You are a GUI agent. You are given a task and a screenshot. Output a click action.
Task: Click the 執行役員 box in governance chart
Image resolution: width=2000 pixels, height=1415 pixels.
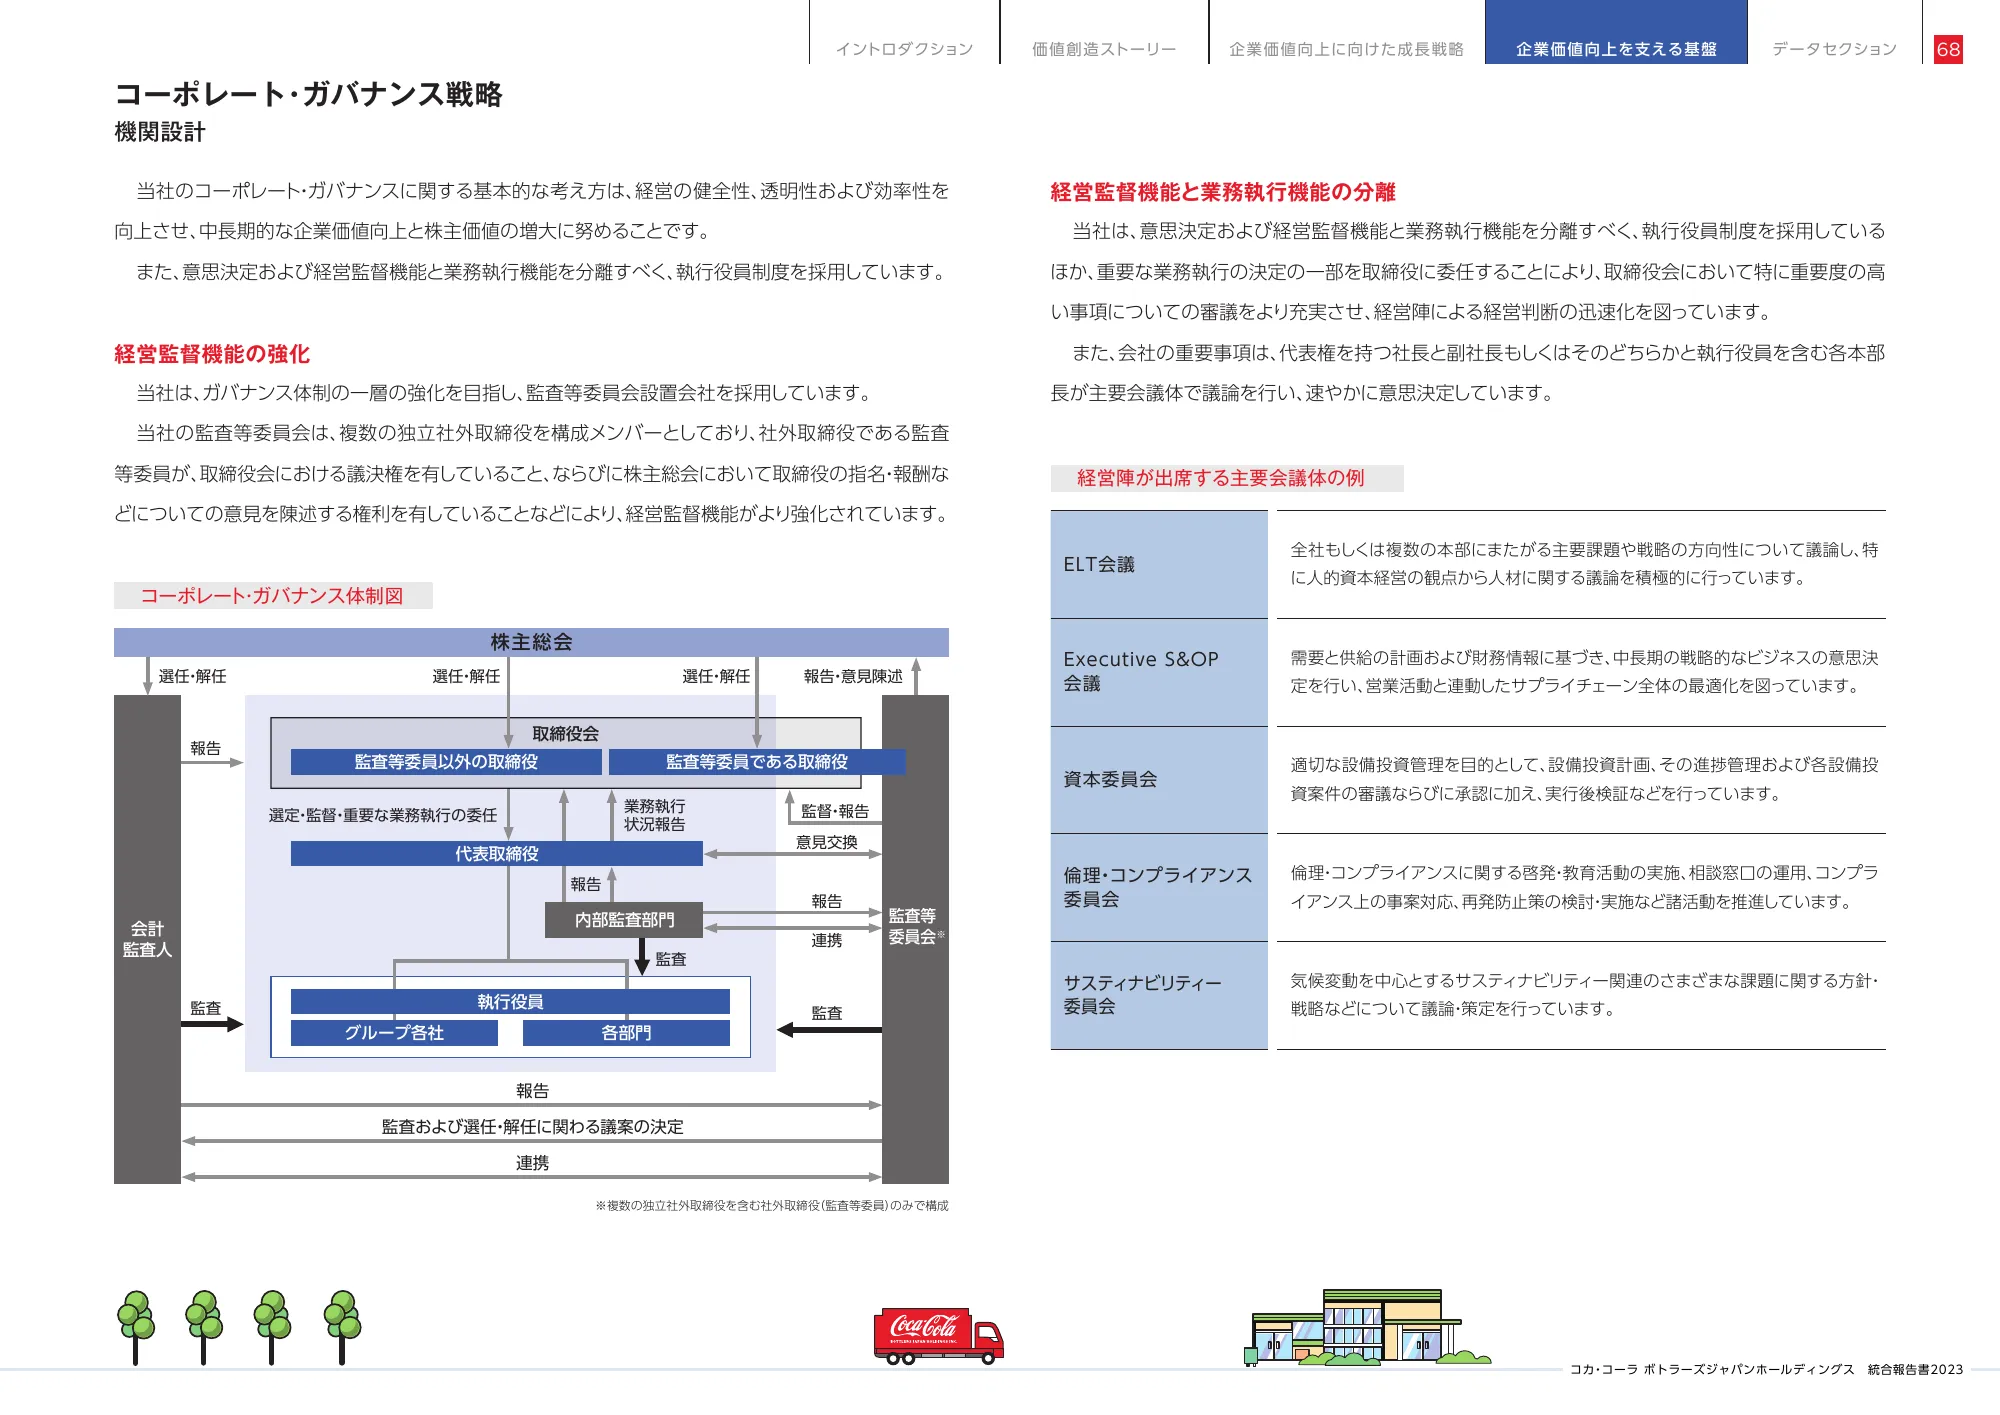pos(510,1001)
